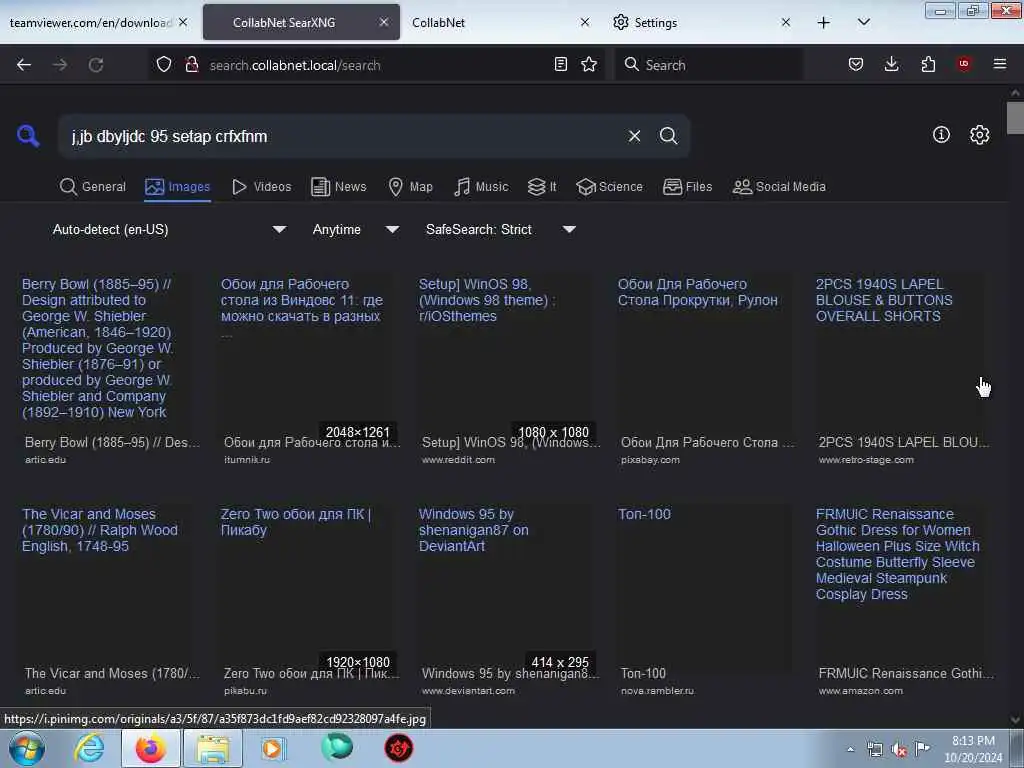Click the Firefox Search box
1024x768 pixels.
[709, 65]
